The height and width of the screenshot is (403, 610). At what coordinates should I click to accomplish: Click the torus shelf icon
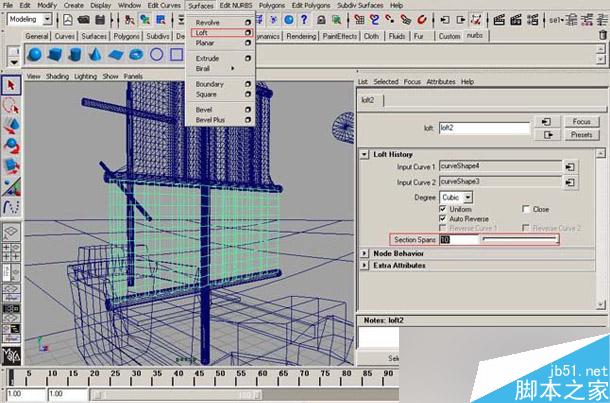136,54
